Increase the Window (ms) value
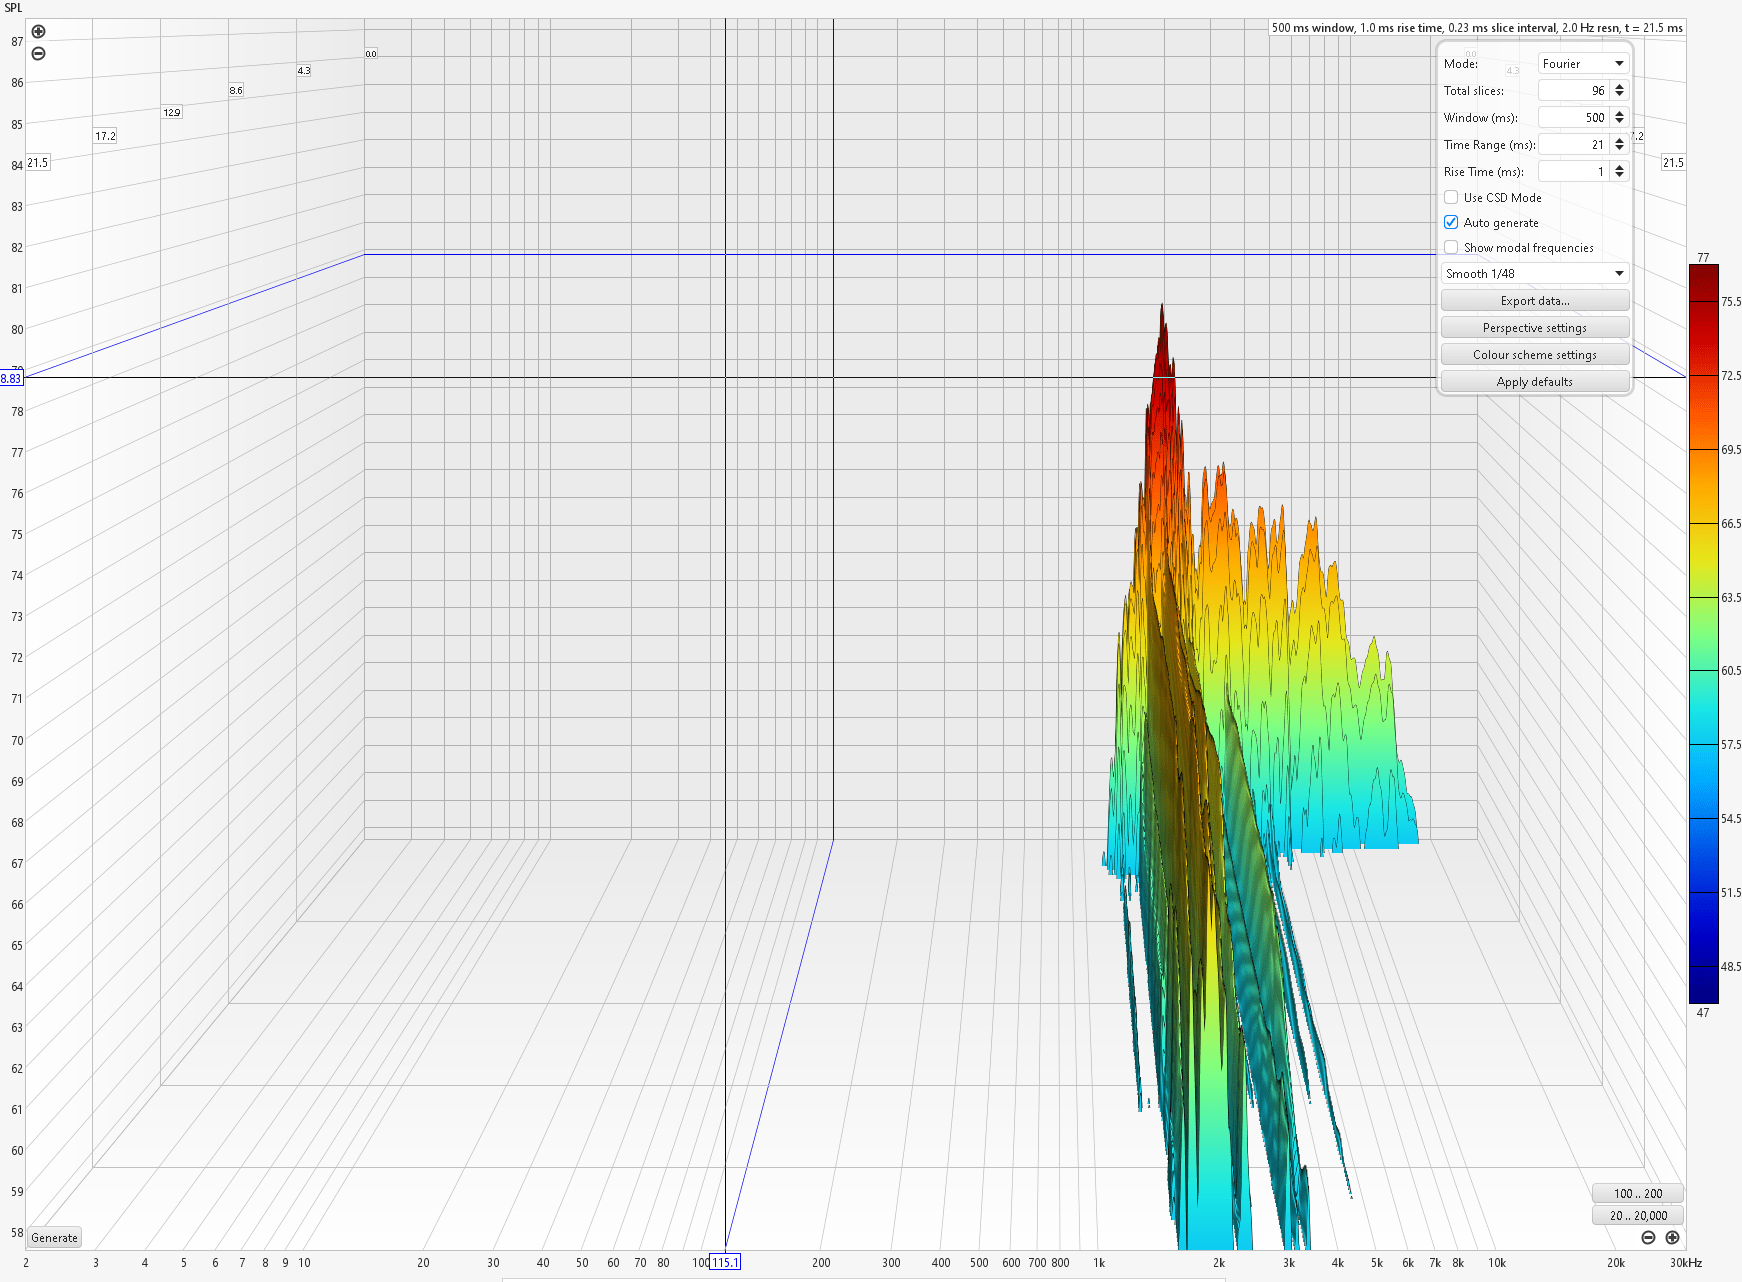This screenshot has width=1742, height=1282. pyautogui.click(x=1619, y=113)
